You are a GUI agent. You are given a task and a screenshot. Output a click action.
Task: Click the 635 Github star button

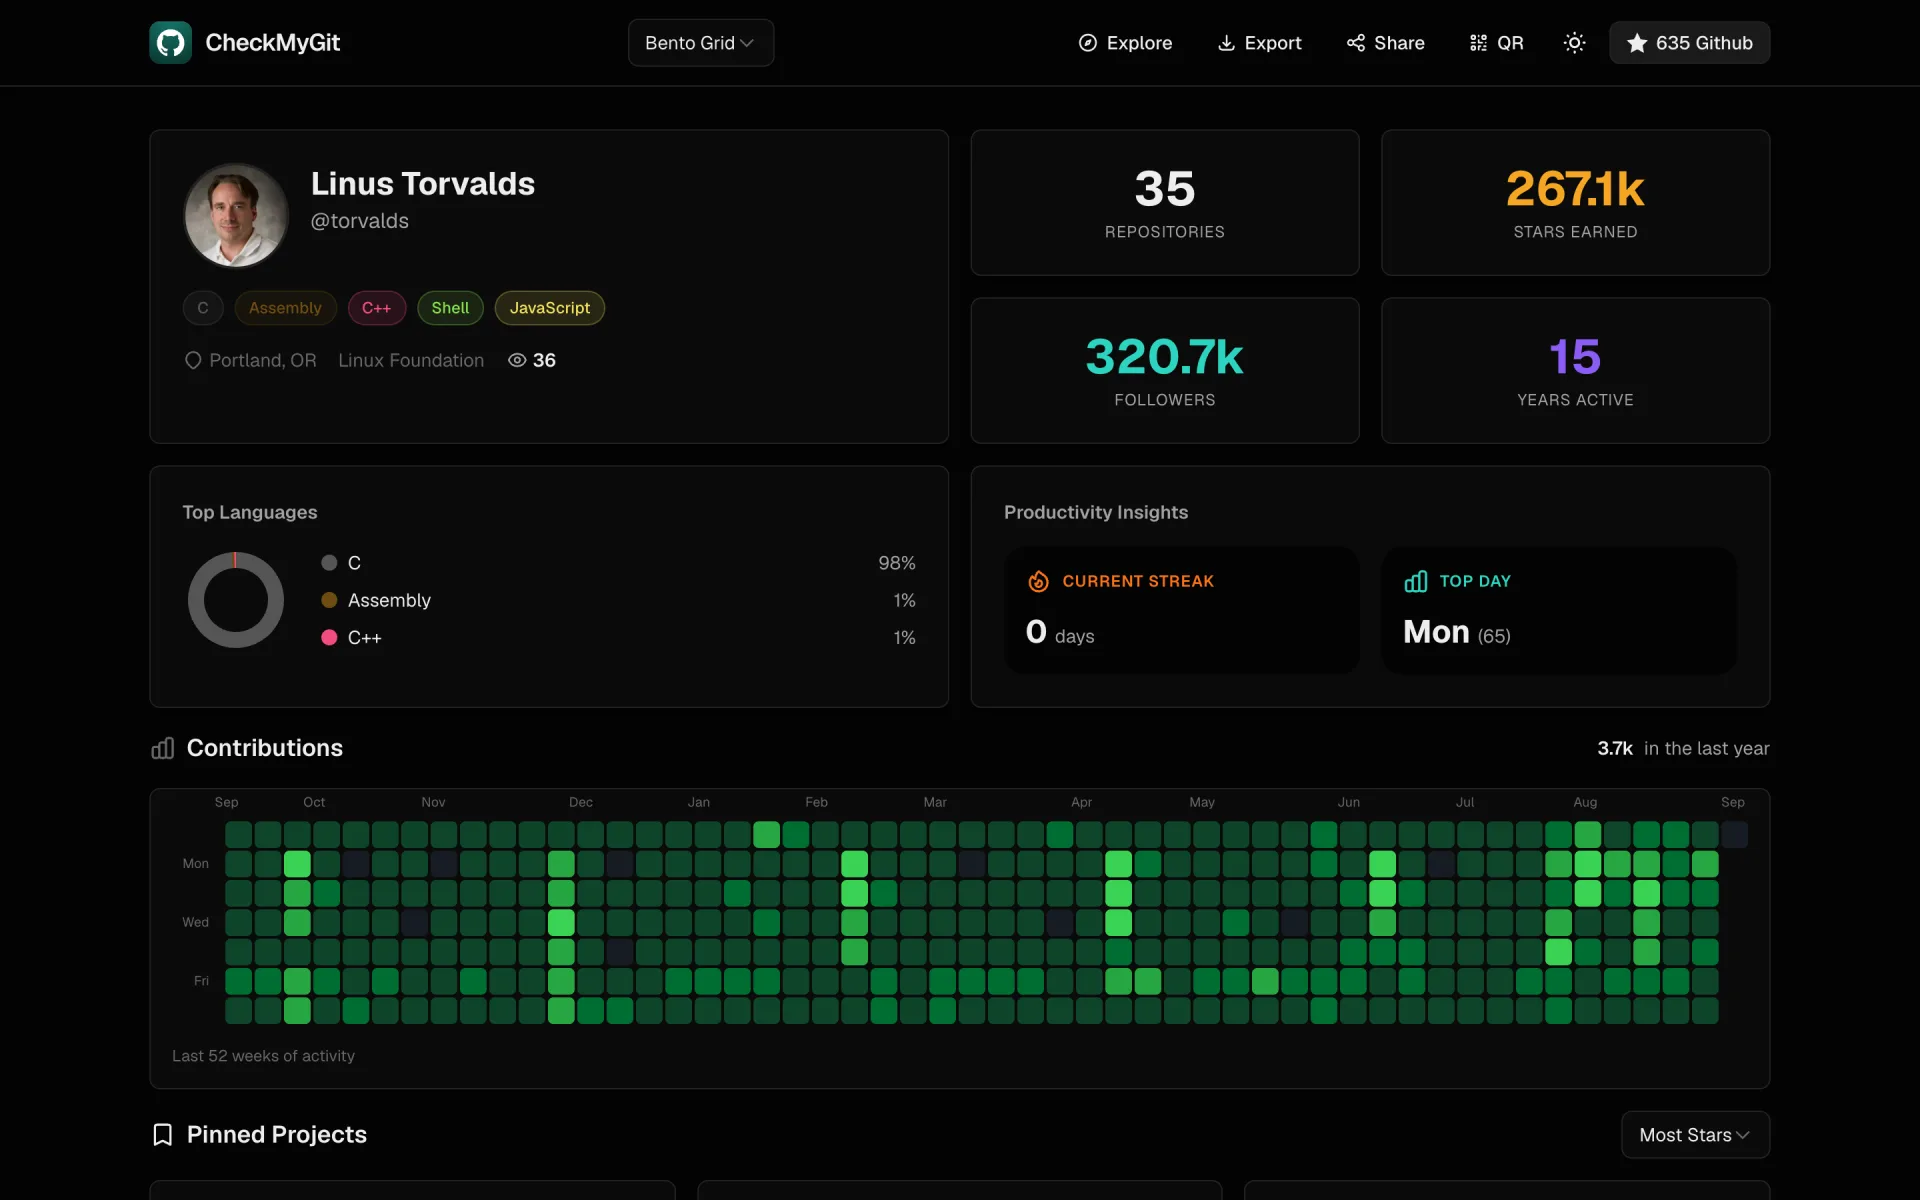[1689, 43]
